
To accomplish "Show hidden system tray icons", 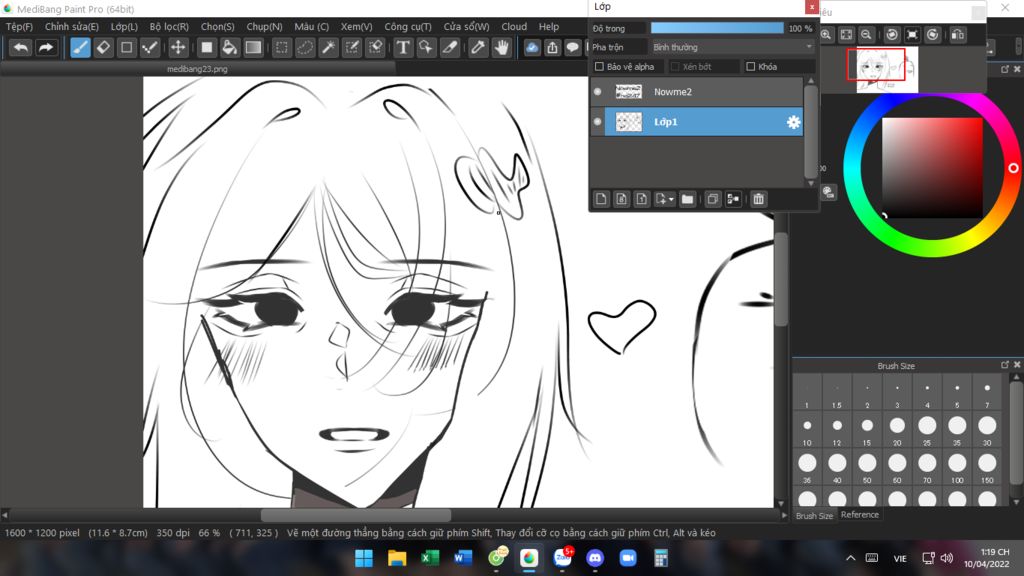I will coord(850,558).
